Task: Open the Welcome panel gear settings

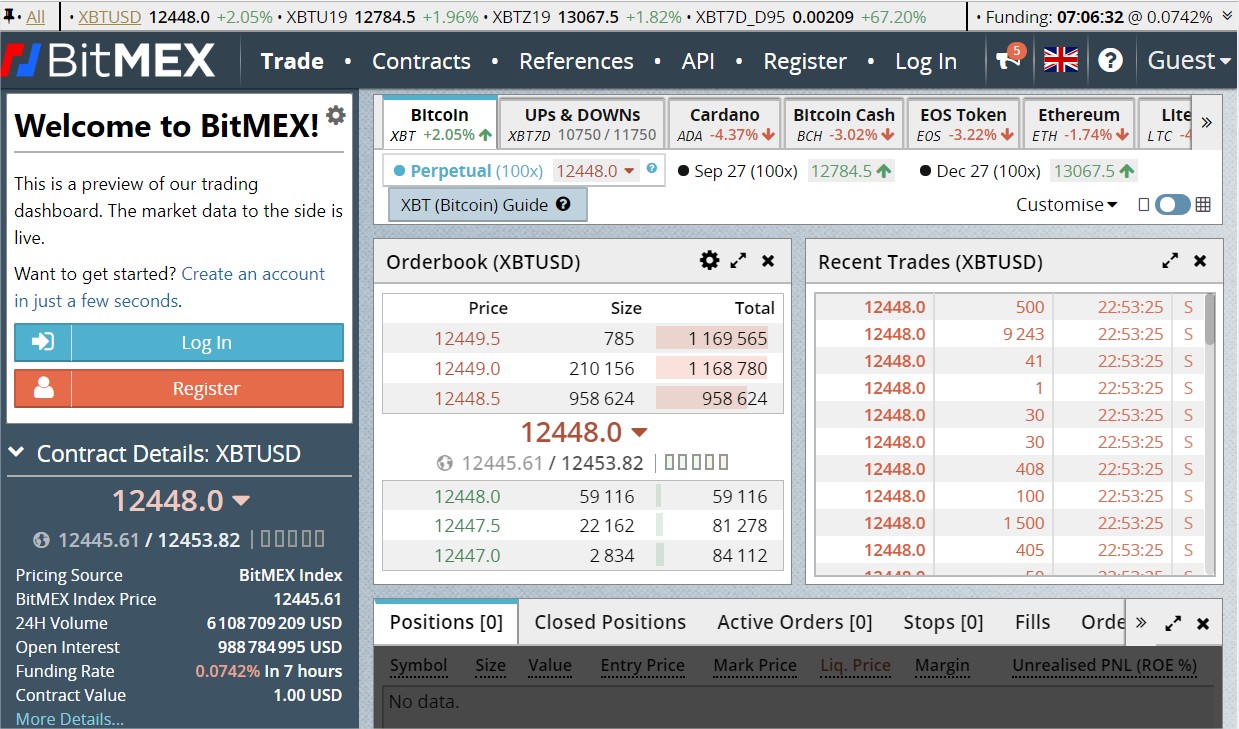Action: pyautogui.click(x=336, y=115)
